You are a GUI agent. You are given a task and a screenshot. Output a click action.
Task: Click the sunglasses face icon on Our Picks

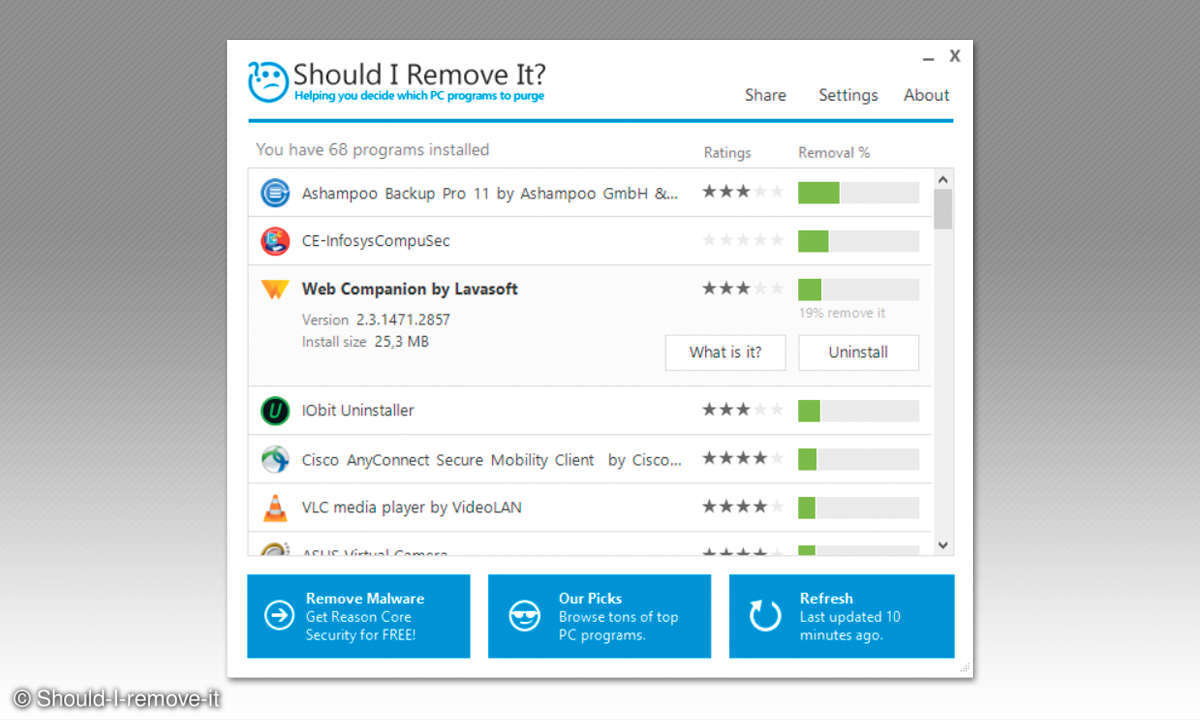[x=524, y=616]
